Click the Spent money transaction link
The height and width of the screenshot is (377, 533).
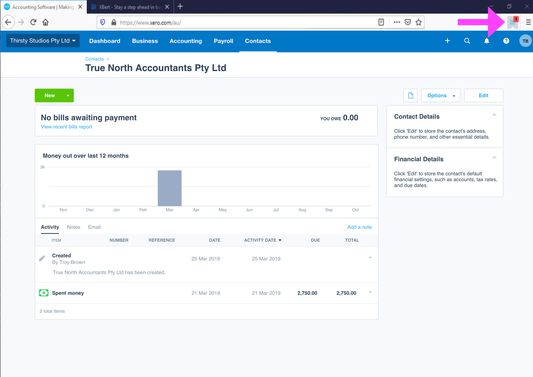click(68, 293)
